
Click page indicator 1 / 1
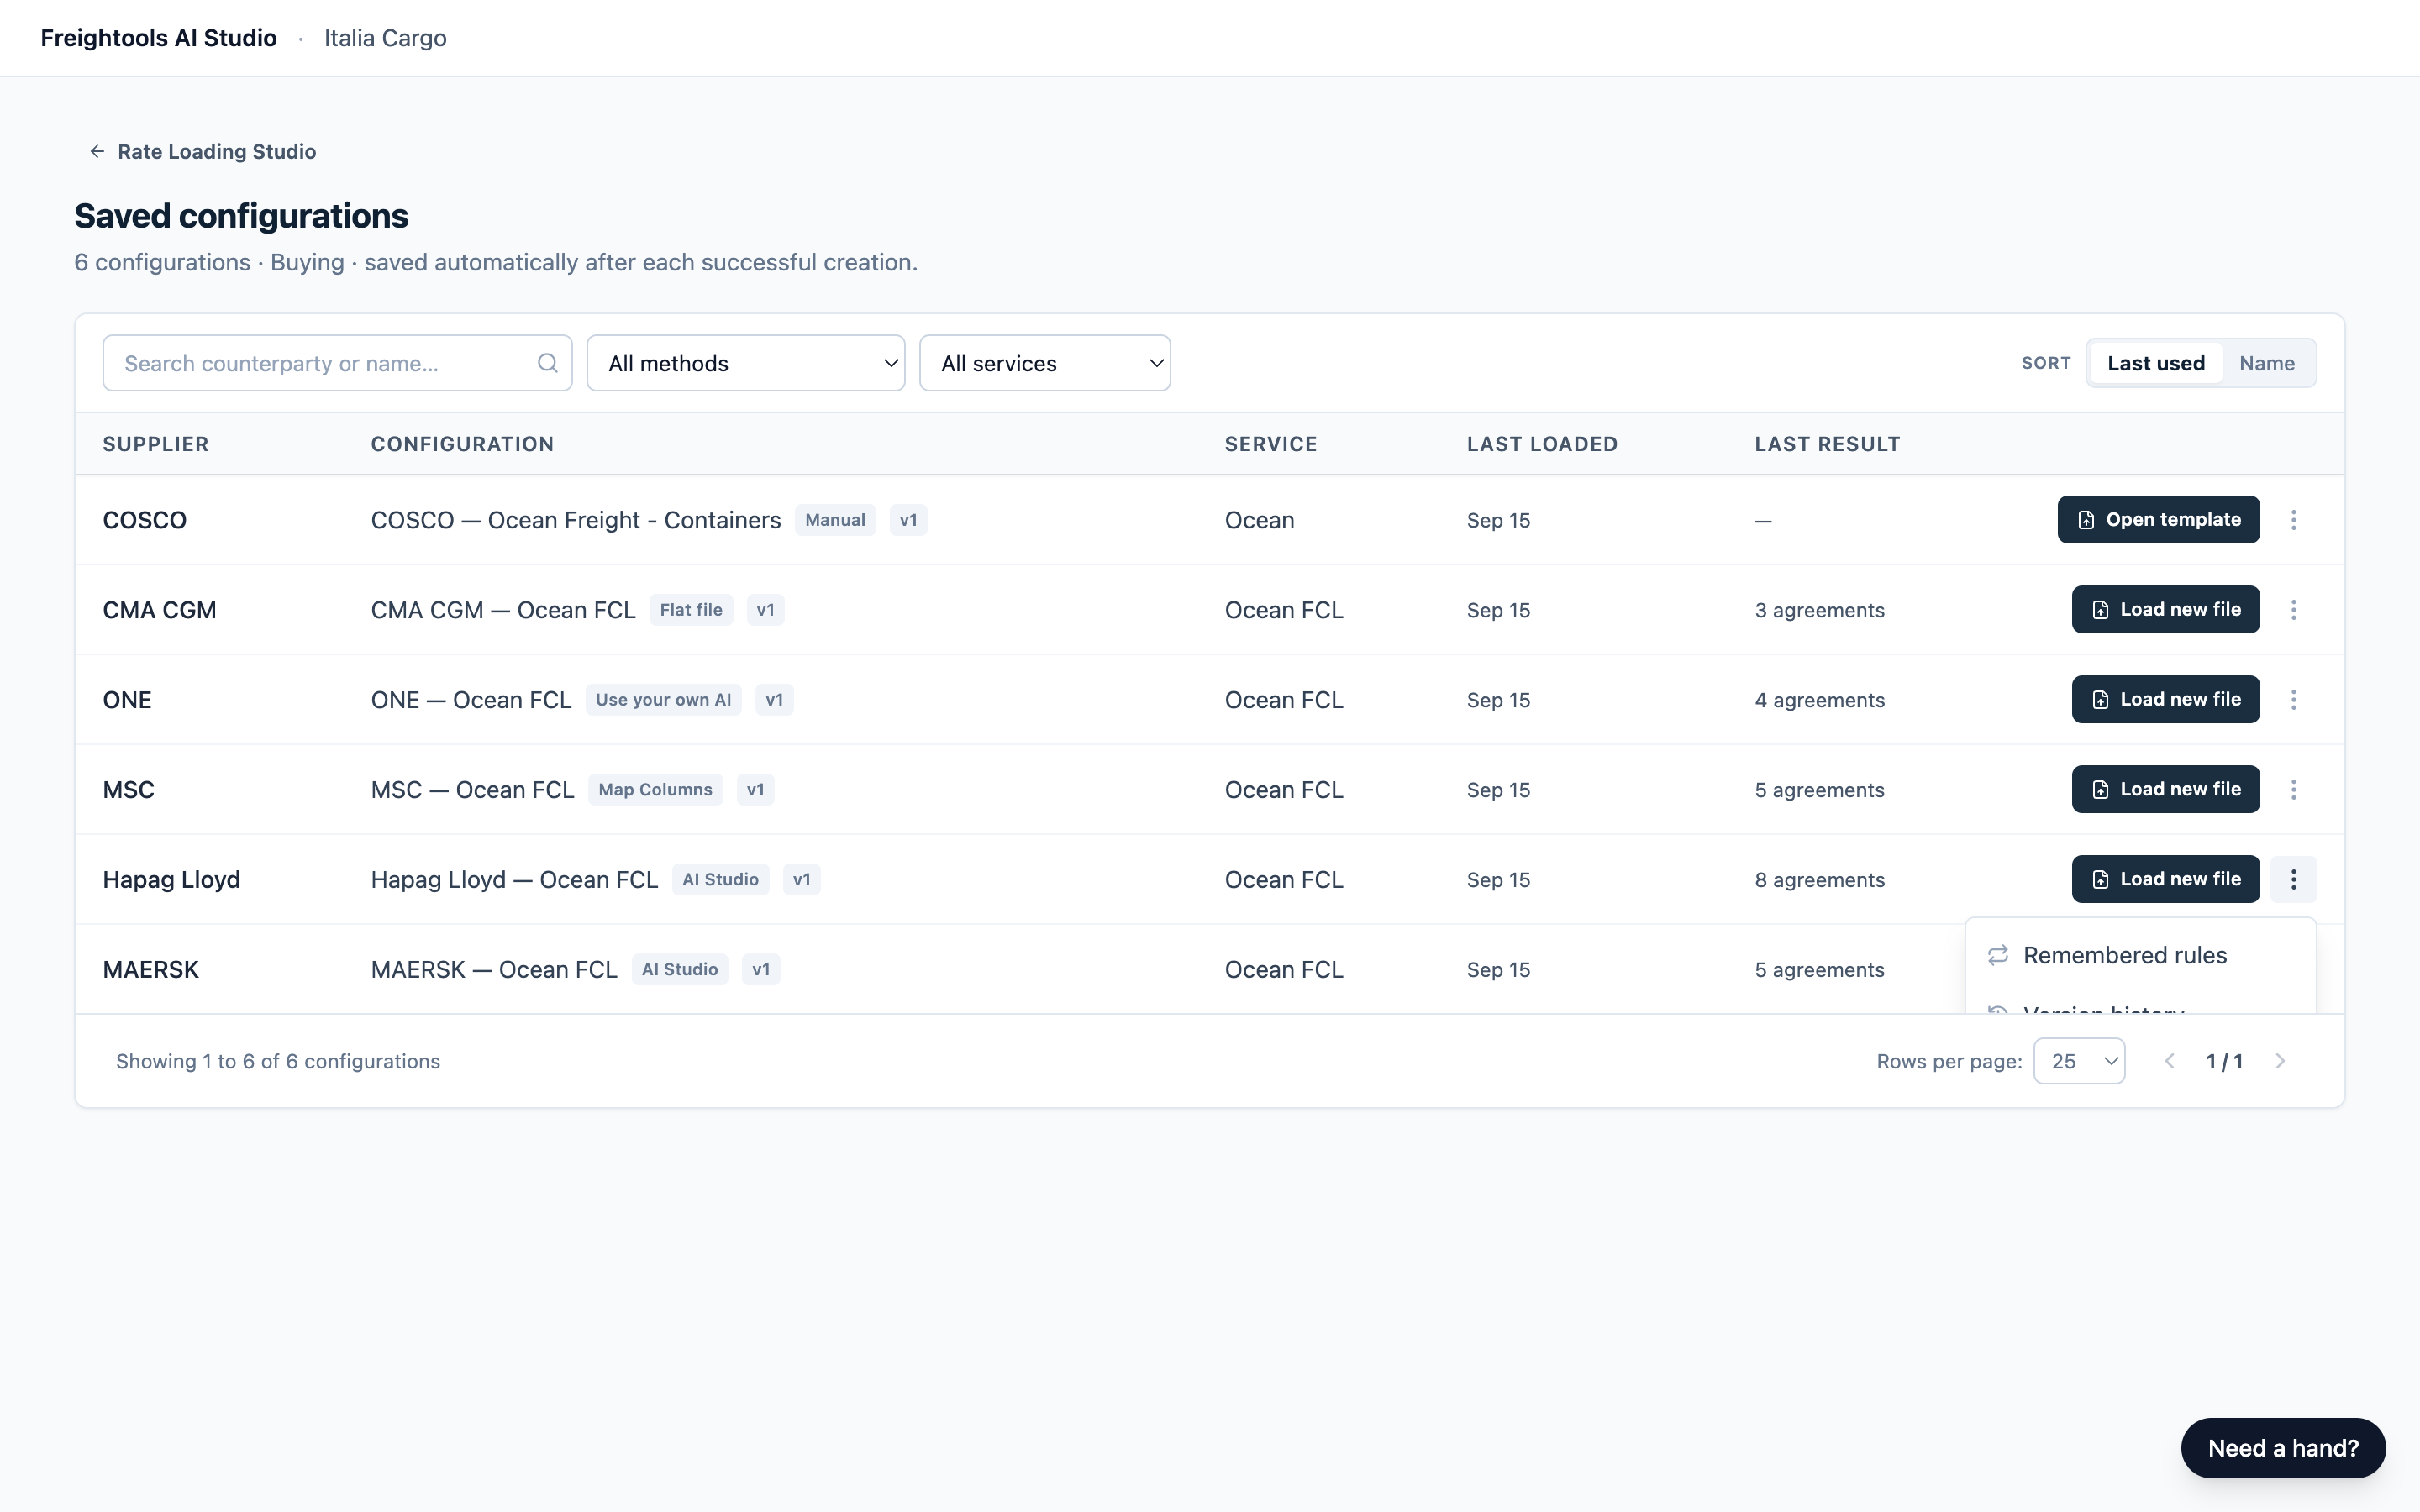point(2224,1061)
